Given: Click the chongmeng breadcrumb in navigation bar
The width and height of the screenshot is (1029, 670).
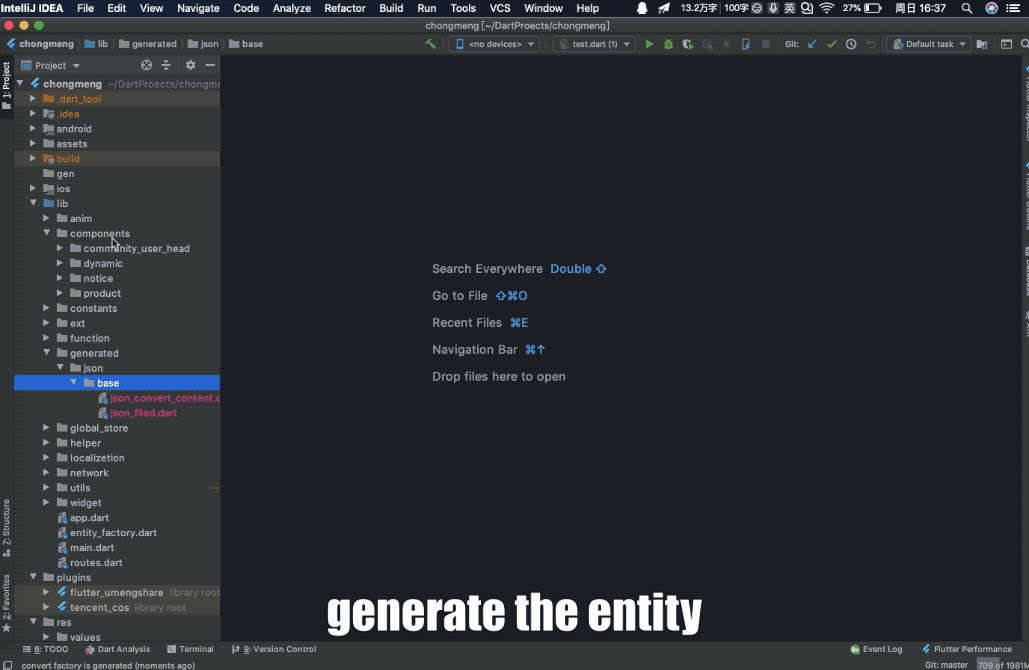Looking at the screenshot, I should (x=40, y=44).
